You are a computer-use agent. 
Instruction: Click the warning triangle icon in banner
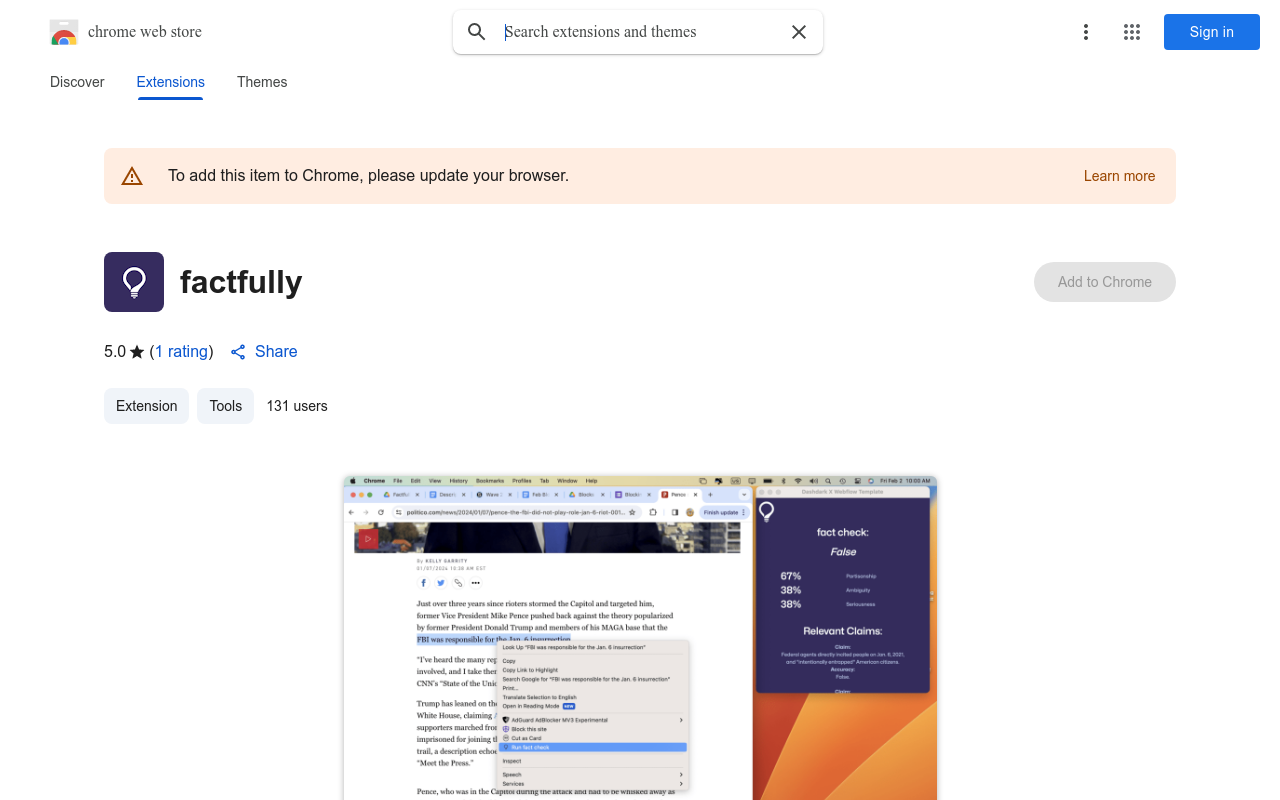click(x=132, y=176)
